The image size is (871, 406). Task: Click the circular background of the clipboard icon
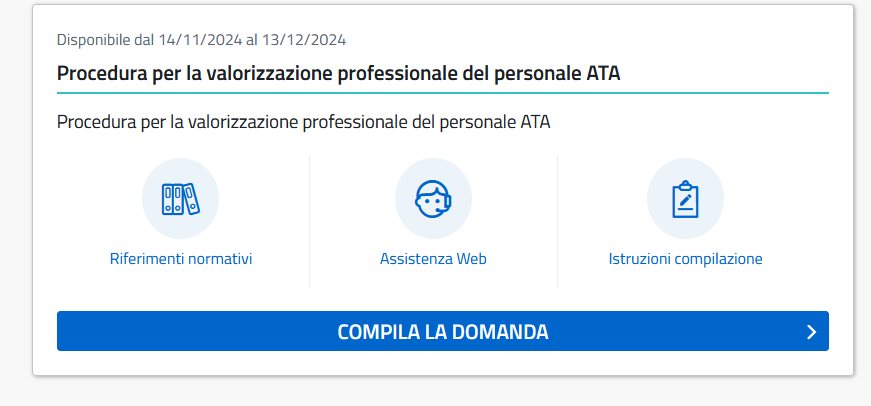coord(685,199)
